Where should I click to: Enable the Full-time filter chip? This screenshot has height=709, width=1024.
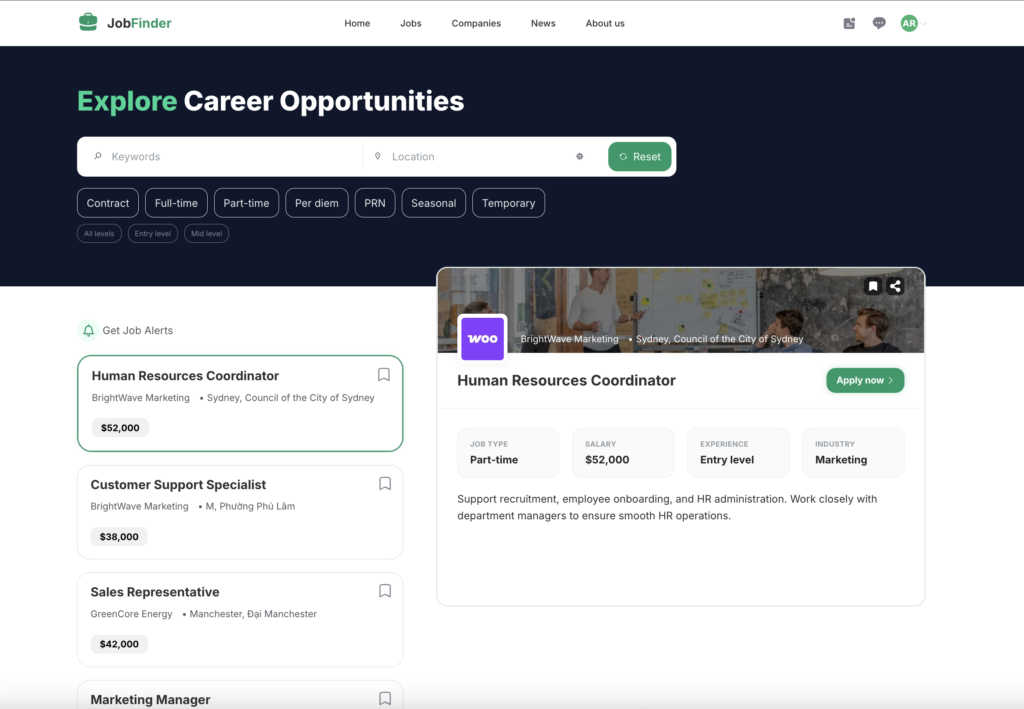point(176,203)
